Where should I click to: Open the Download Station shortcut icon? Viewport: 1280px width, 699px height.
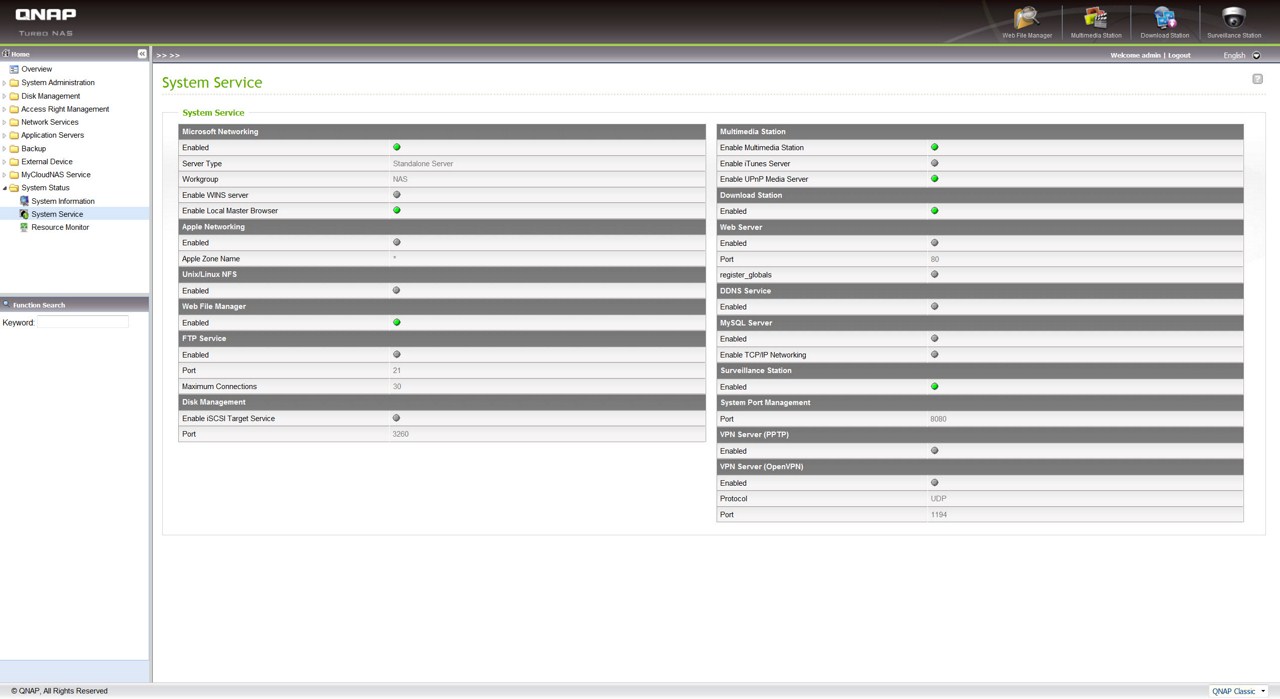(1165, 18)
